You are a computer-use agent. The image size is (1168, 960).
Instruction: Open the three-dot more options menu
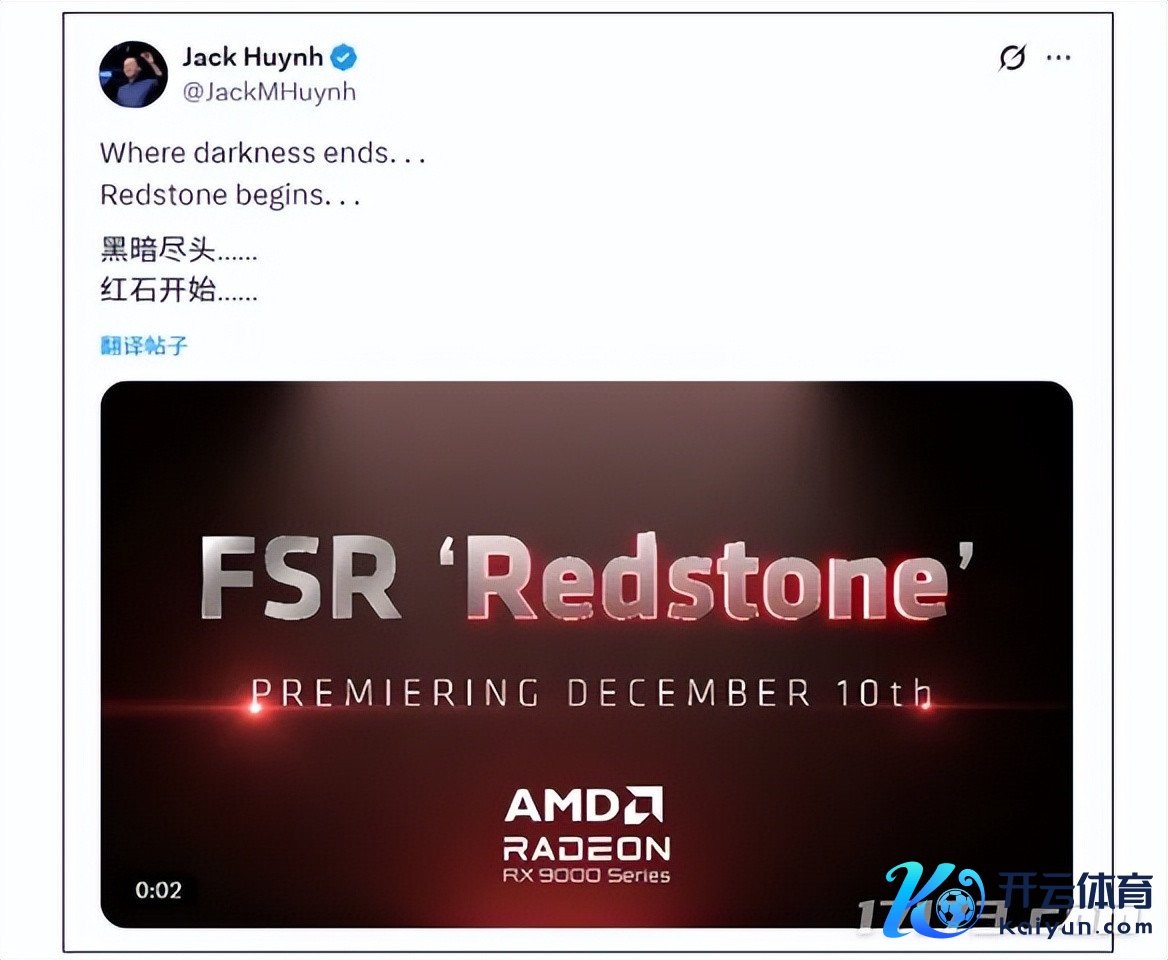coord(1058,57)
